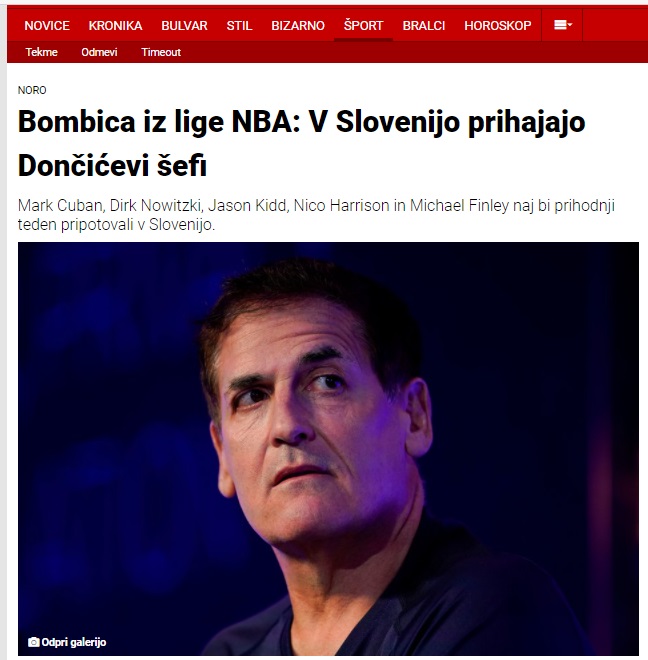Open the Timeout sub-section
This screenshot has width=648, height=660.
click(x=161, y=52)
